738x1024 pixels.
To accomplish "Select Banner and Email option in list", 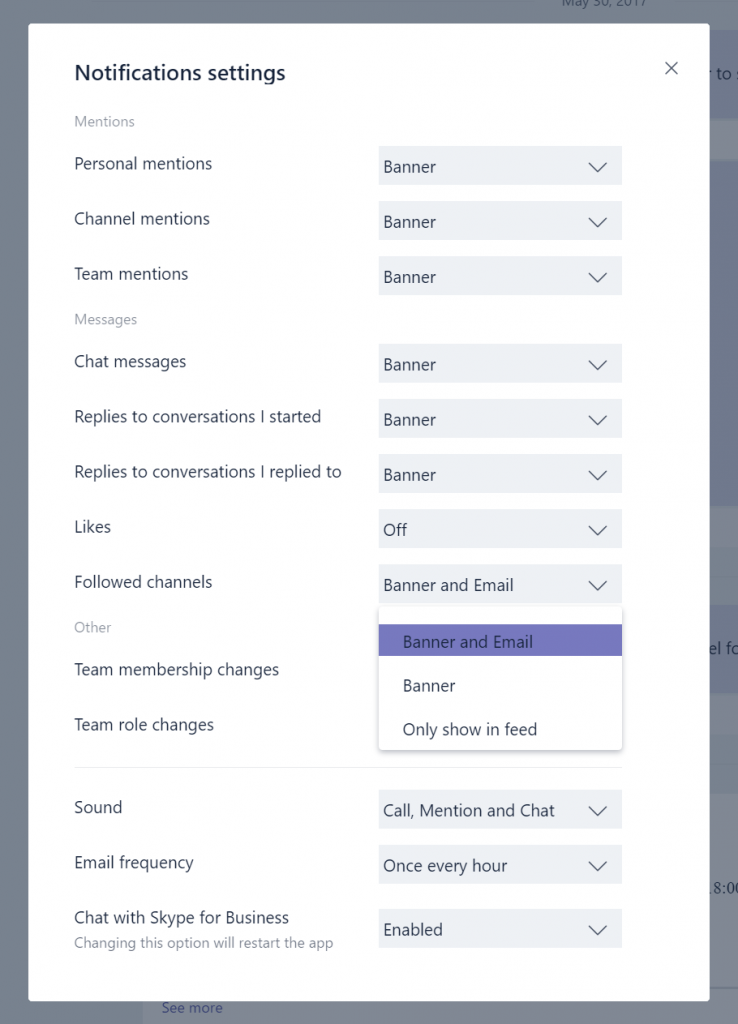I will (500, 641).
